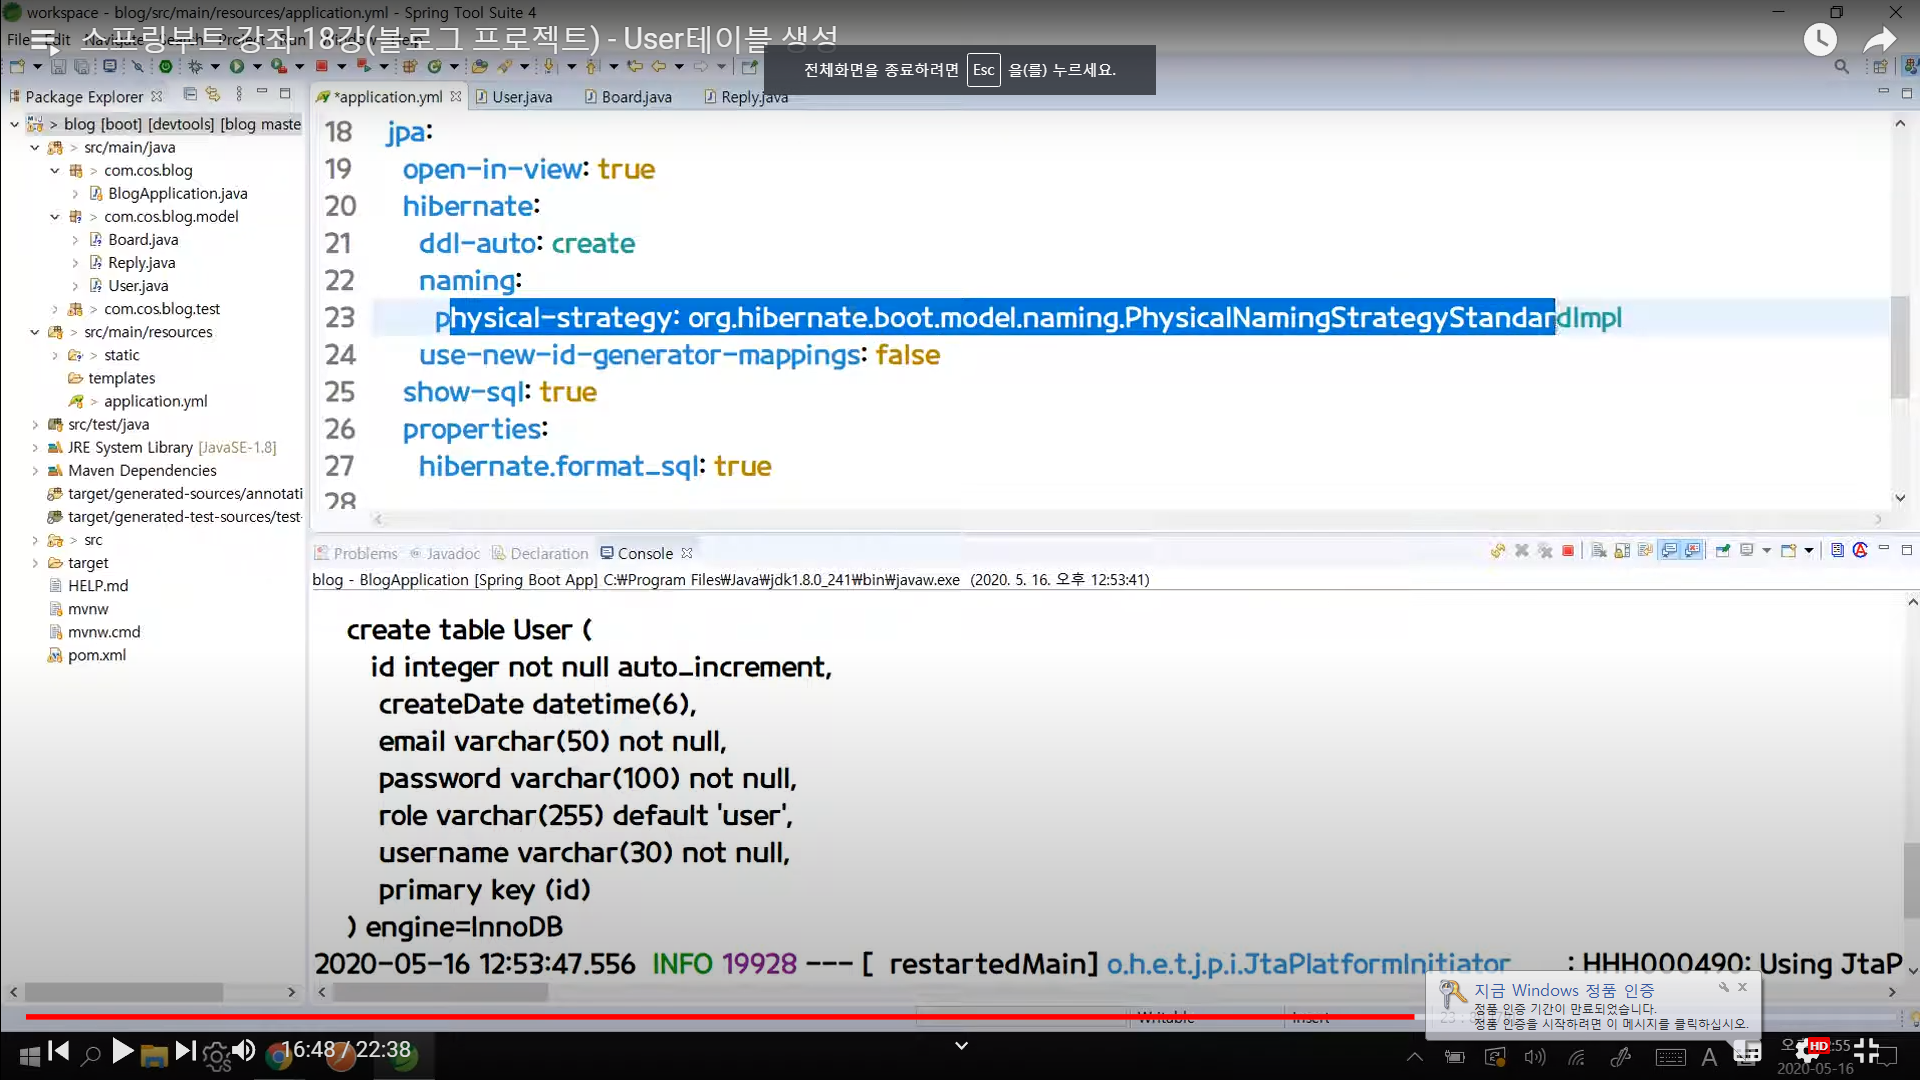Switch to the Declaration tab
This screenshot has height=1080, width=1920.
point(540,553)
